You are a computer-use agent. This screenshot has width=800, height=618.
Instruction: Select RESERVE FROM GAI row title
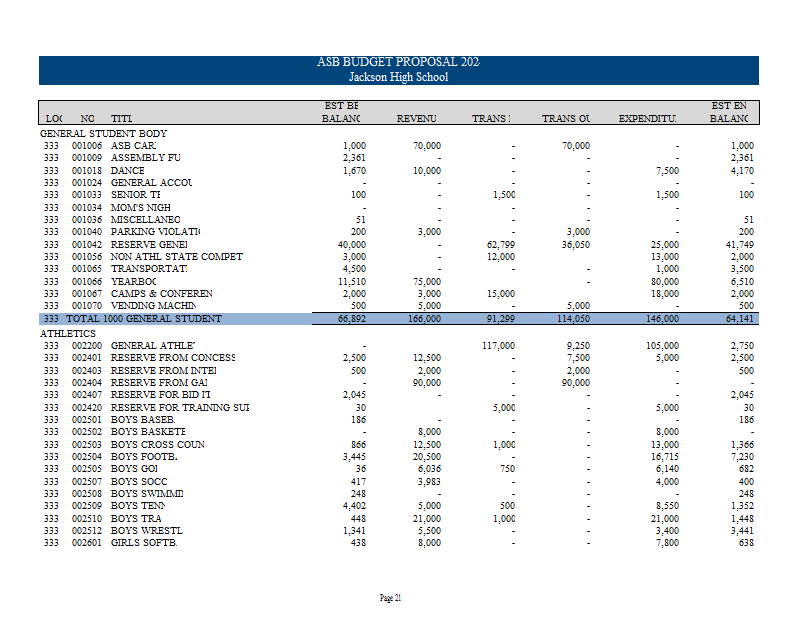159,383
